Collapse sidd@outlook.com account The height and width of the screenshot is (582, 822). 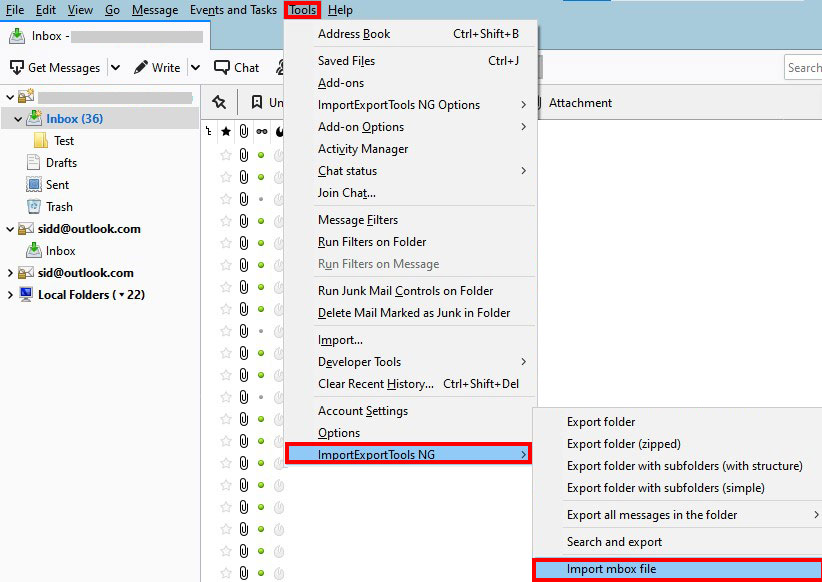pos(10,229)
